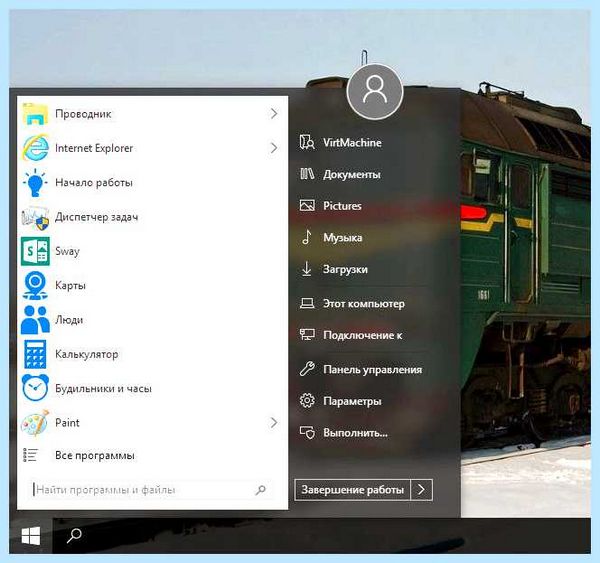Click the Панель управления wrench icon
Viewport: 600px width, 563px height.
[307, 369]
